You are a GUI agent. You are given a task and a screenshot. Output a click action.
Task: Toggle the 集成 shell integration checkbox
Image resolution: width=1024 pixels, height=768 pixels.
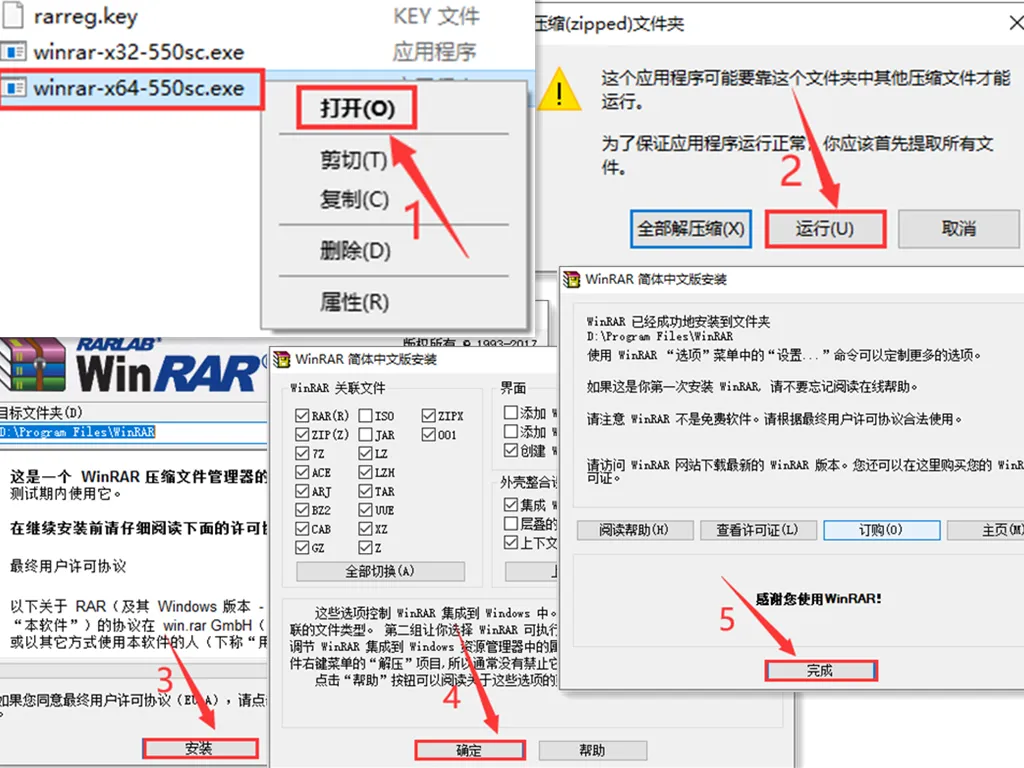pos(511,504)
